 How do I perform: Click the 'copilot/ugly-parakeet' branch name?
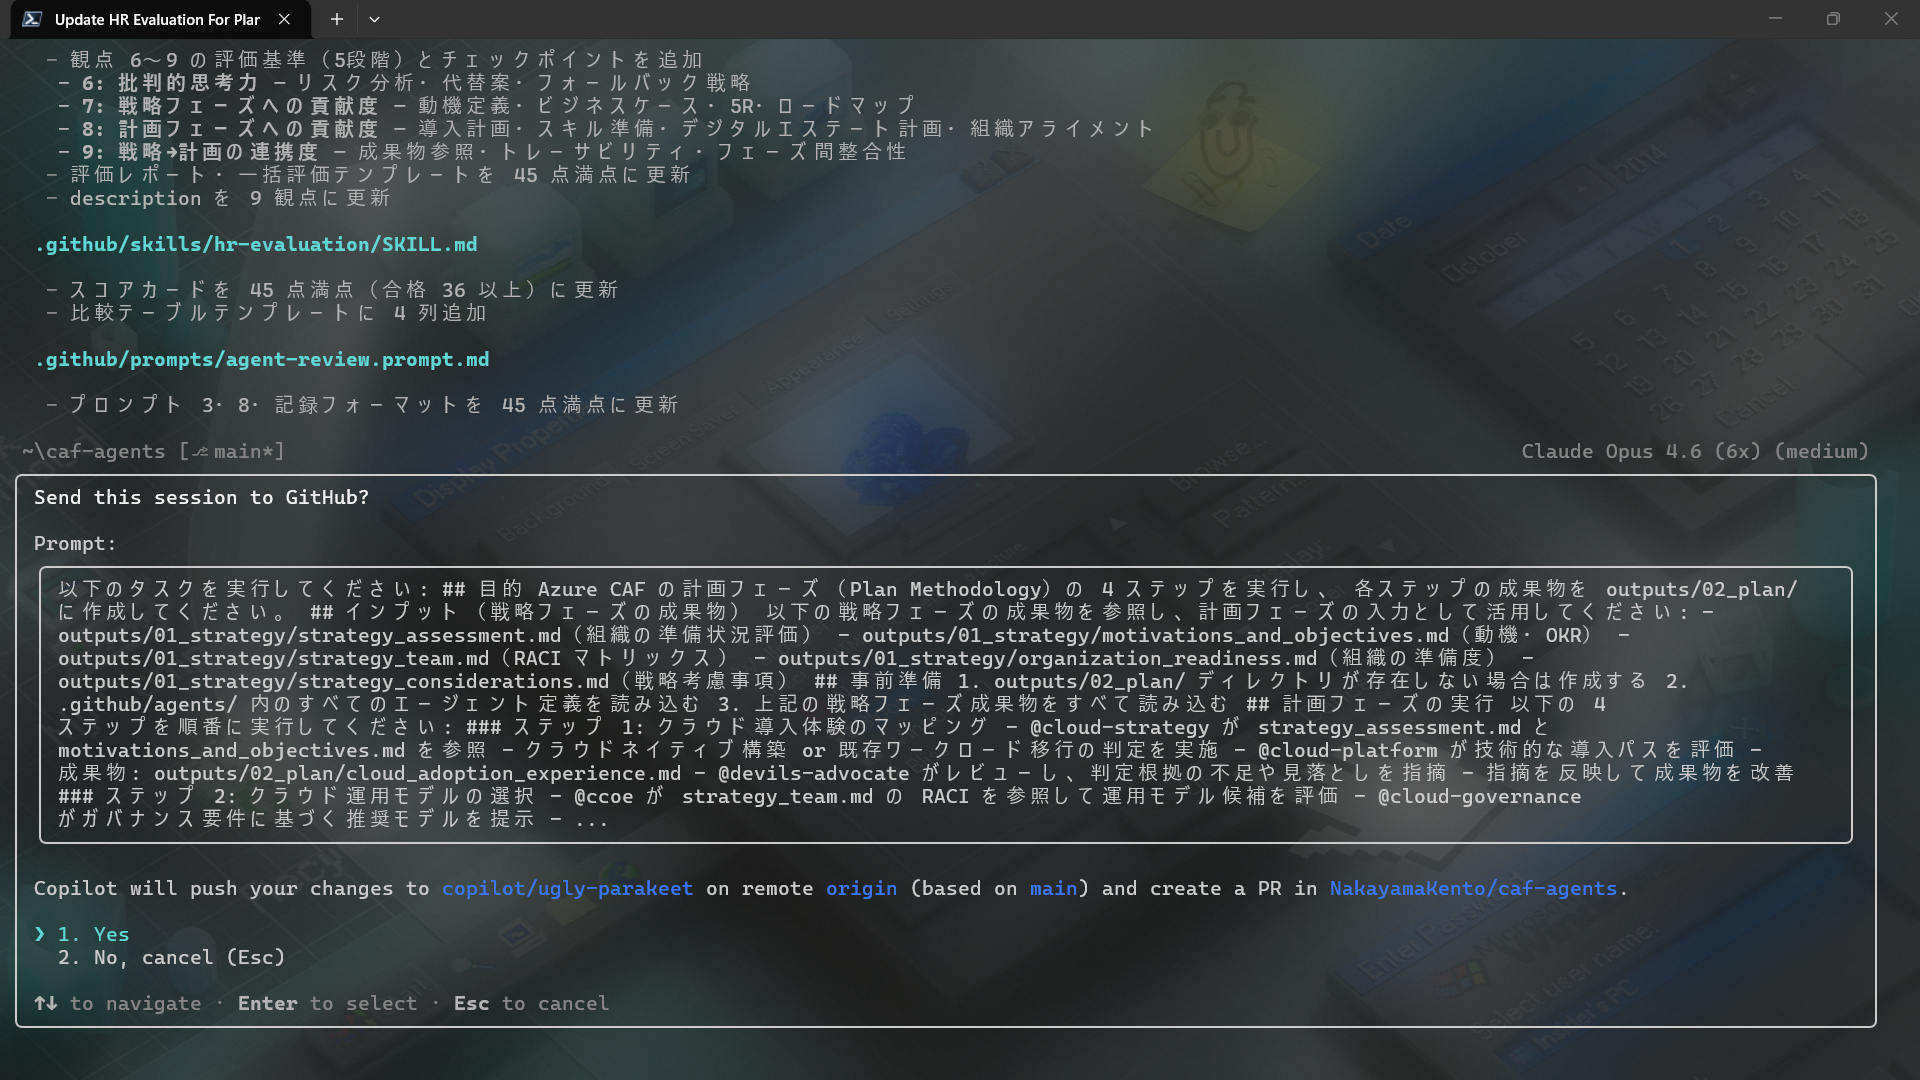[567, 888]
